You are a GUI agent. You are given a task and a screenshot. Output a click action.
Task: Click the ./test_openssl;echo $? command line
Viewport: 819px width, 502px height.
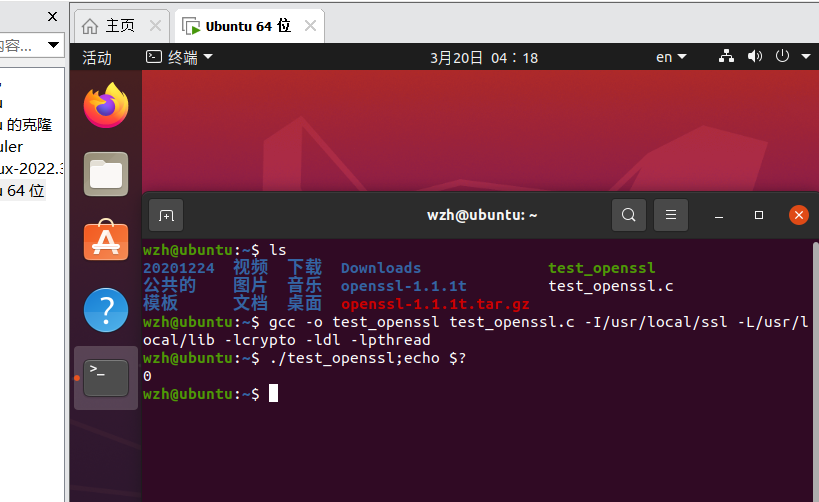coord(368,358)
